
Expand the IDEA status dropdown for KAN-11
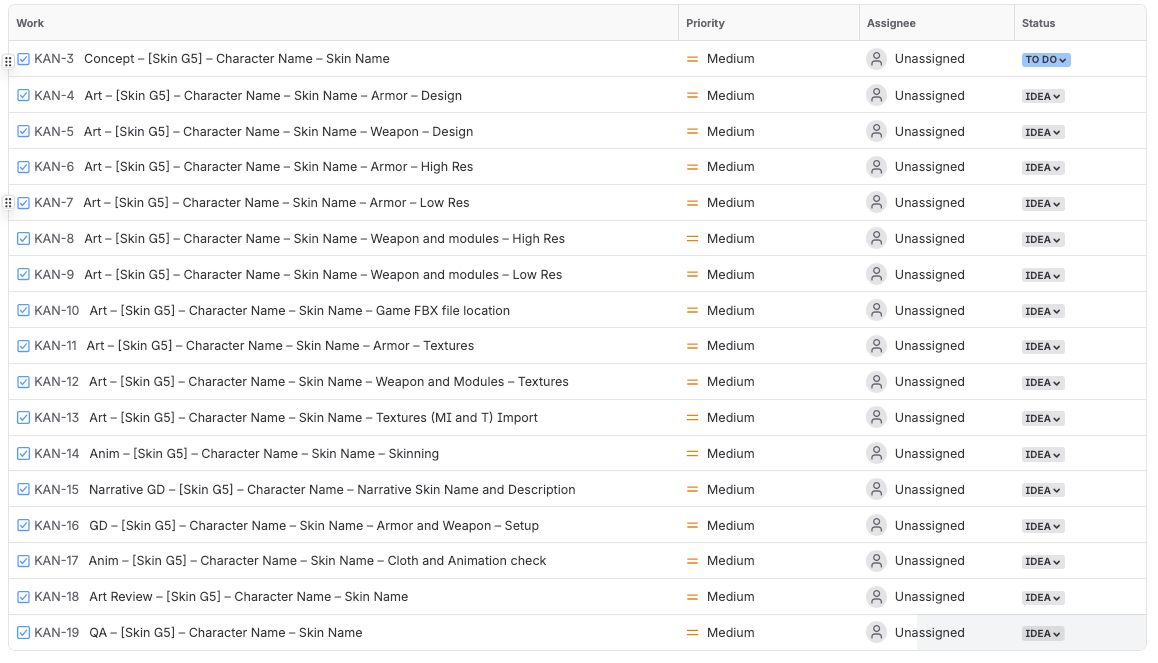click(x=1043, y=347)
